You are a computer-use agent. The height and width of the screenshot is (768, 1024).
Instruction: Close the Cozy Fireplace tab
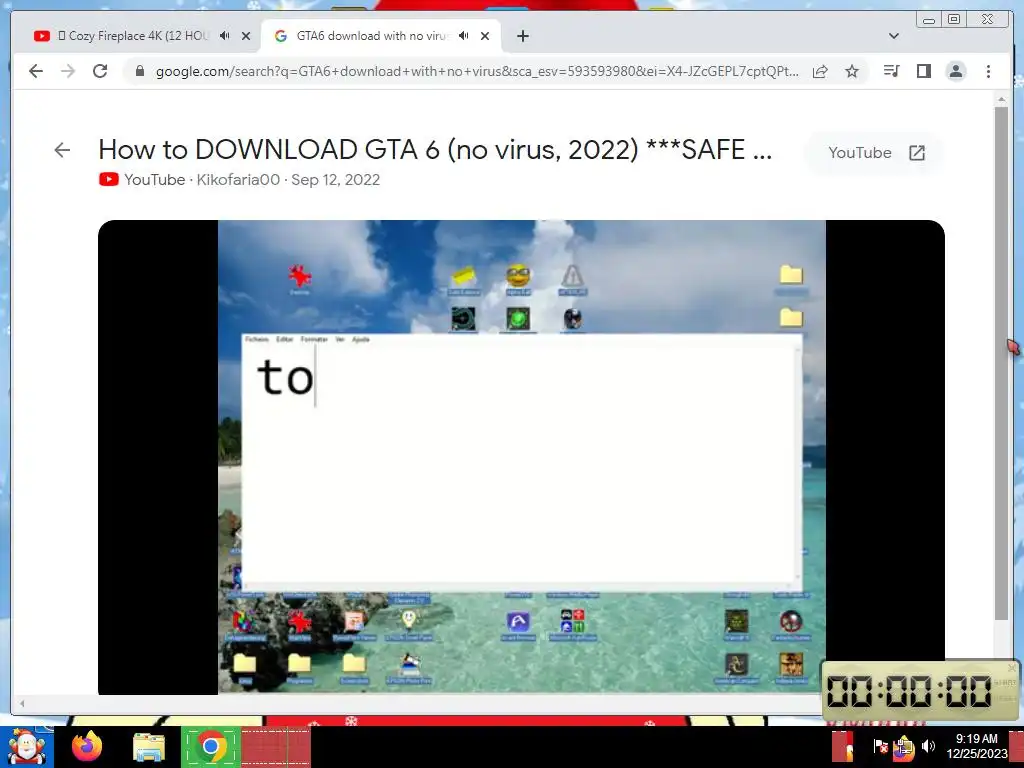point(246,36)
